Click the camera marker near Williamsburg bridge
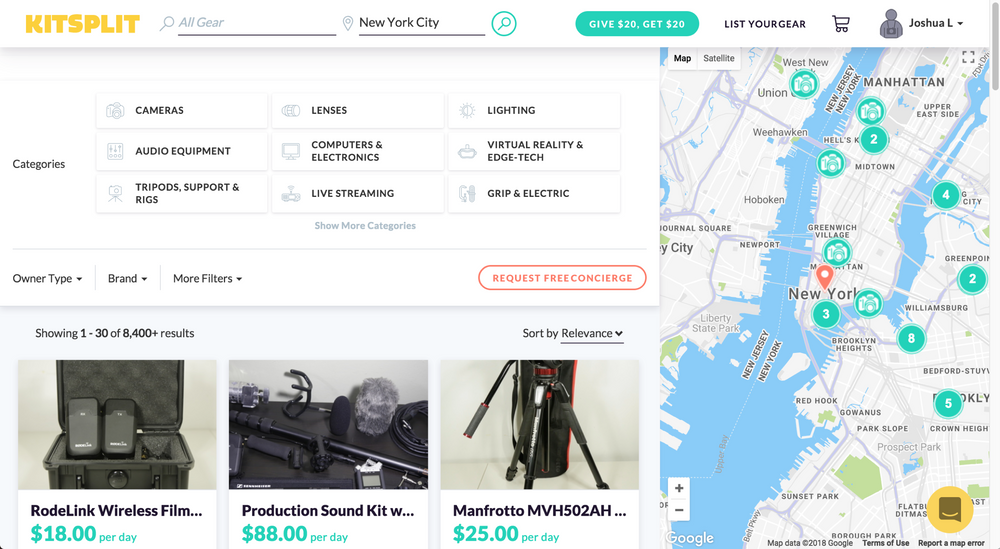 click(868, 304)
